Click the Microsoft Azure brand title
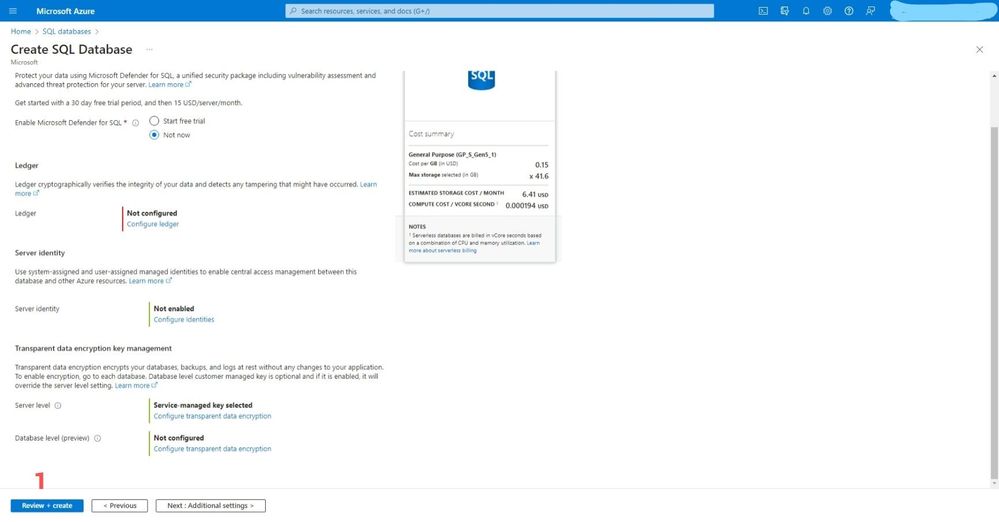 click(x=66, y=11)
